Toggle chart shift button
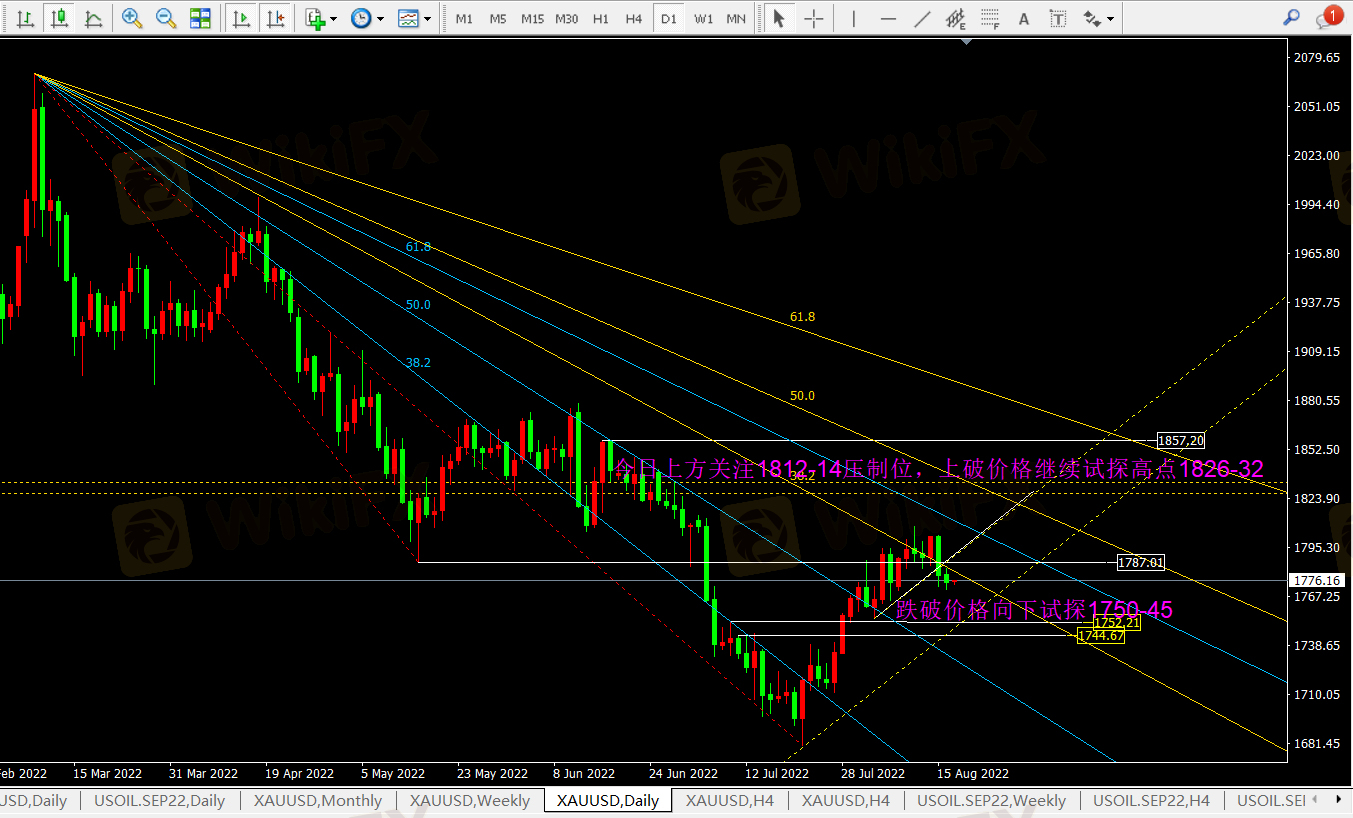 click(275, 18)
